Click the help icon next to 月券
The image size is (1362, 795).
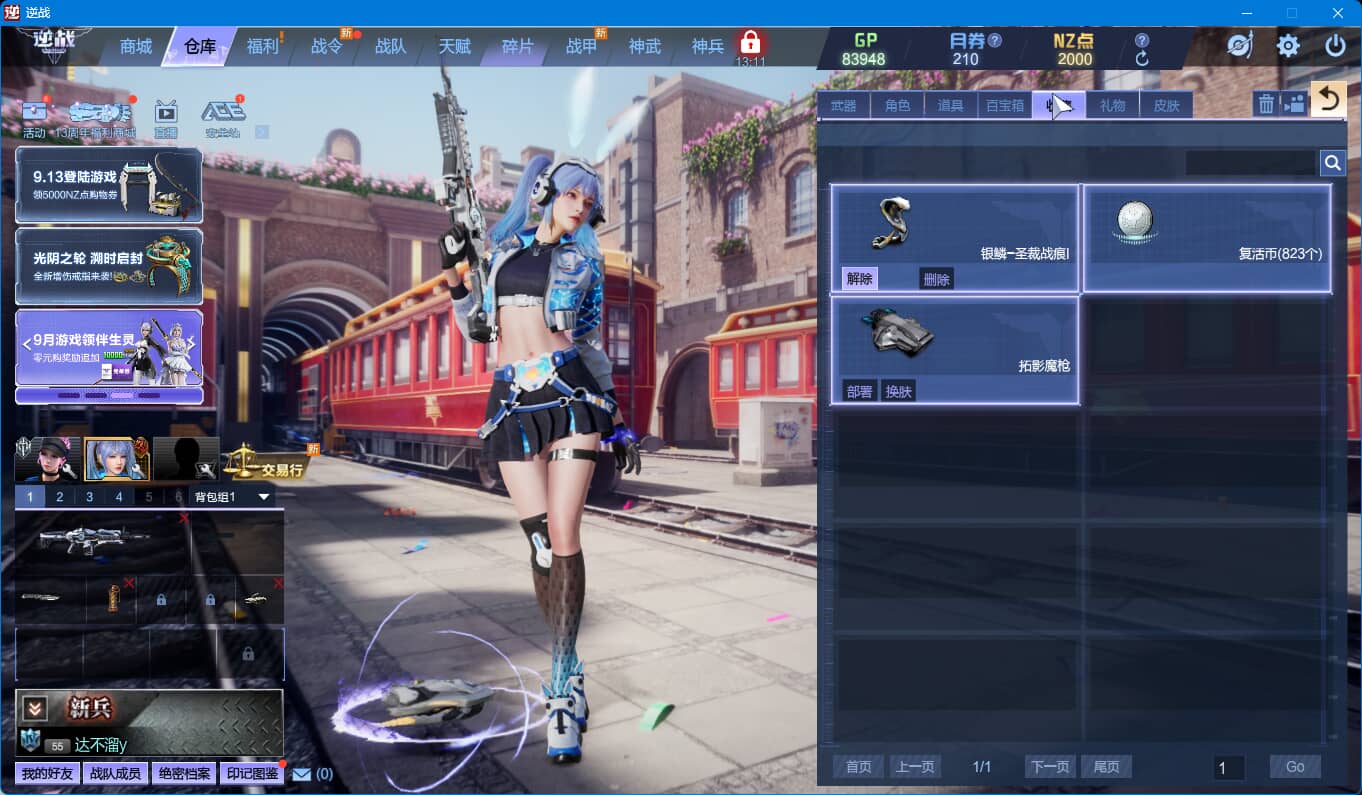(994, 41)
